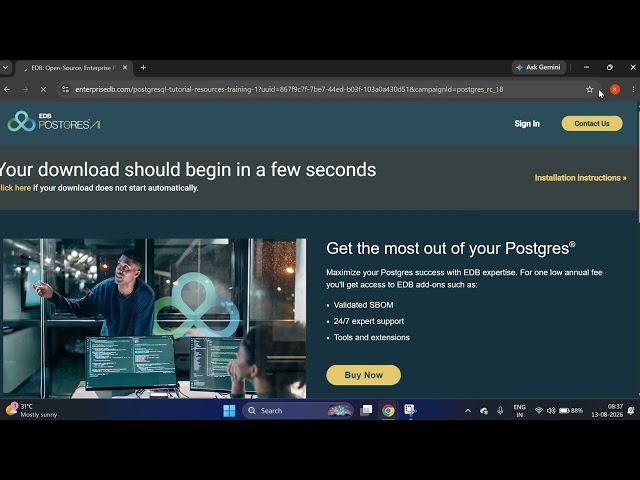This screenshot has width=640, height=480.
Task: Go back using browser back arrow
Action: [x=7, y=89]
